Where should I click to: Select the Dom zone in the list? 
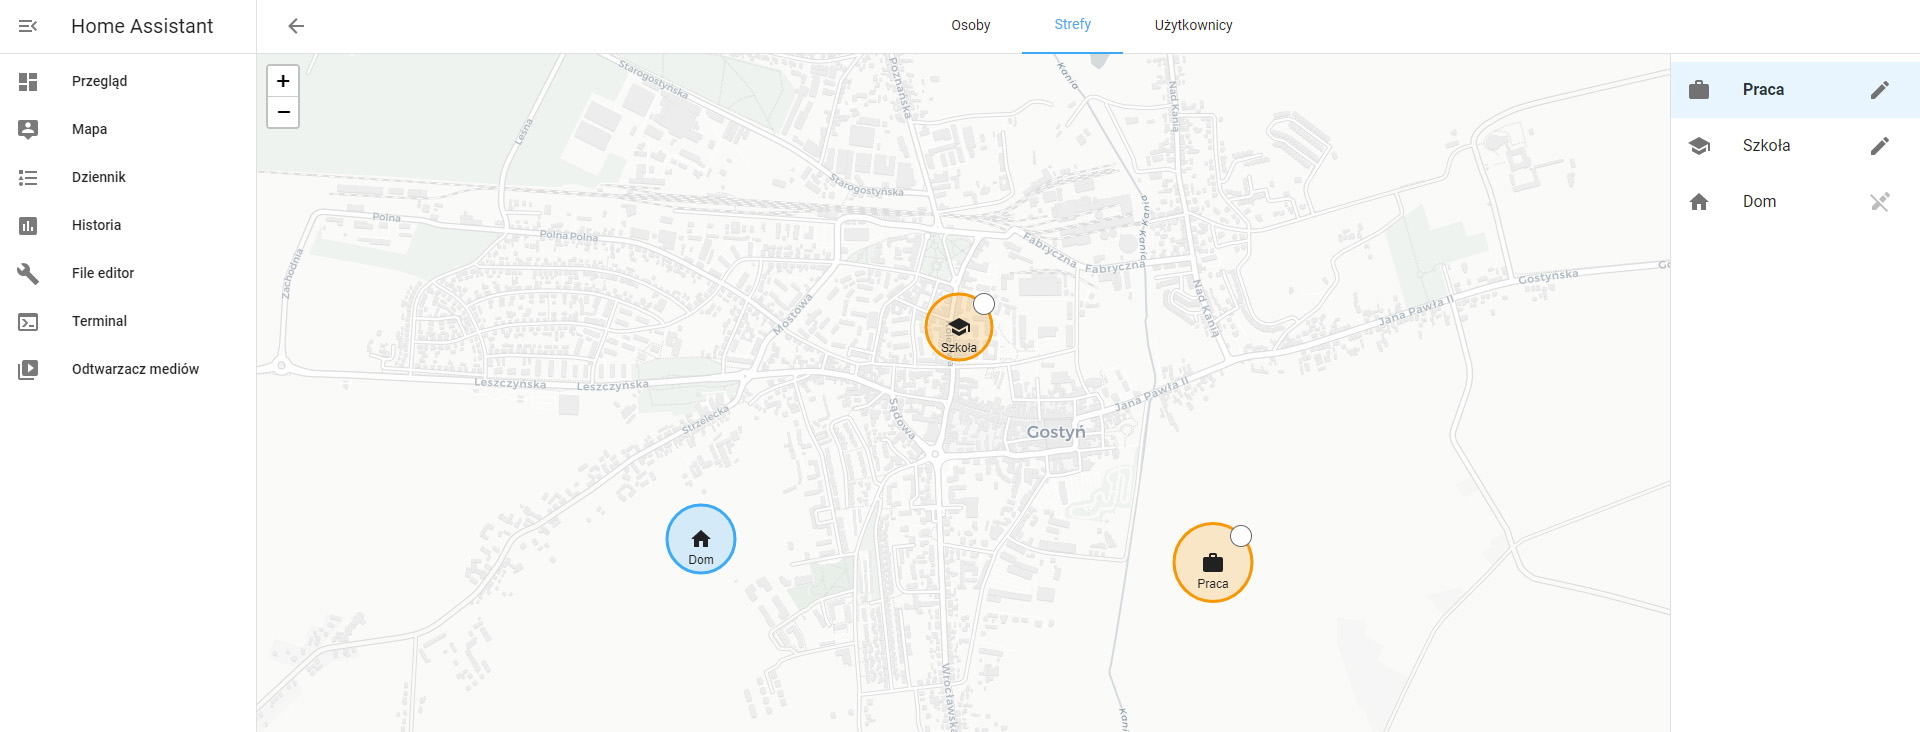[1759, 202]
